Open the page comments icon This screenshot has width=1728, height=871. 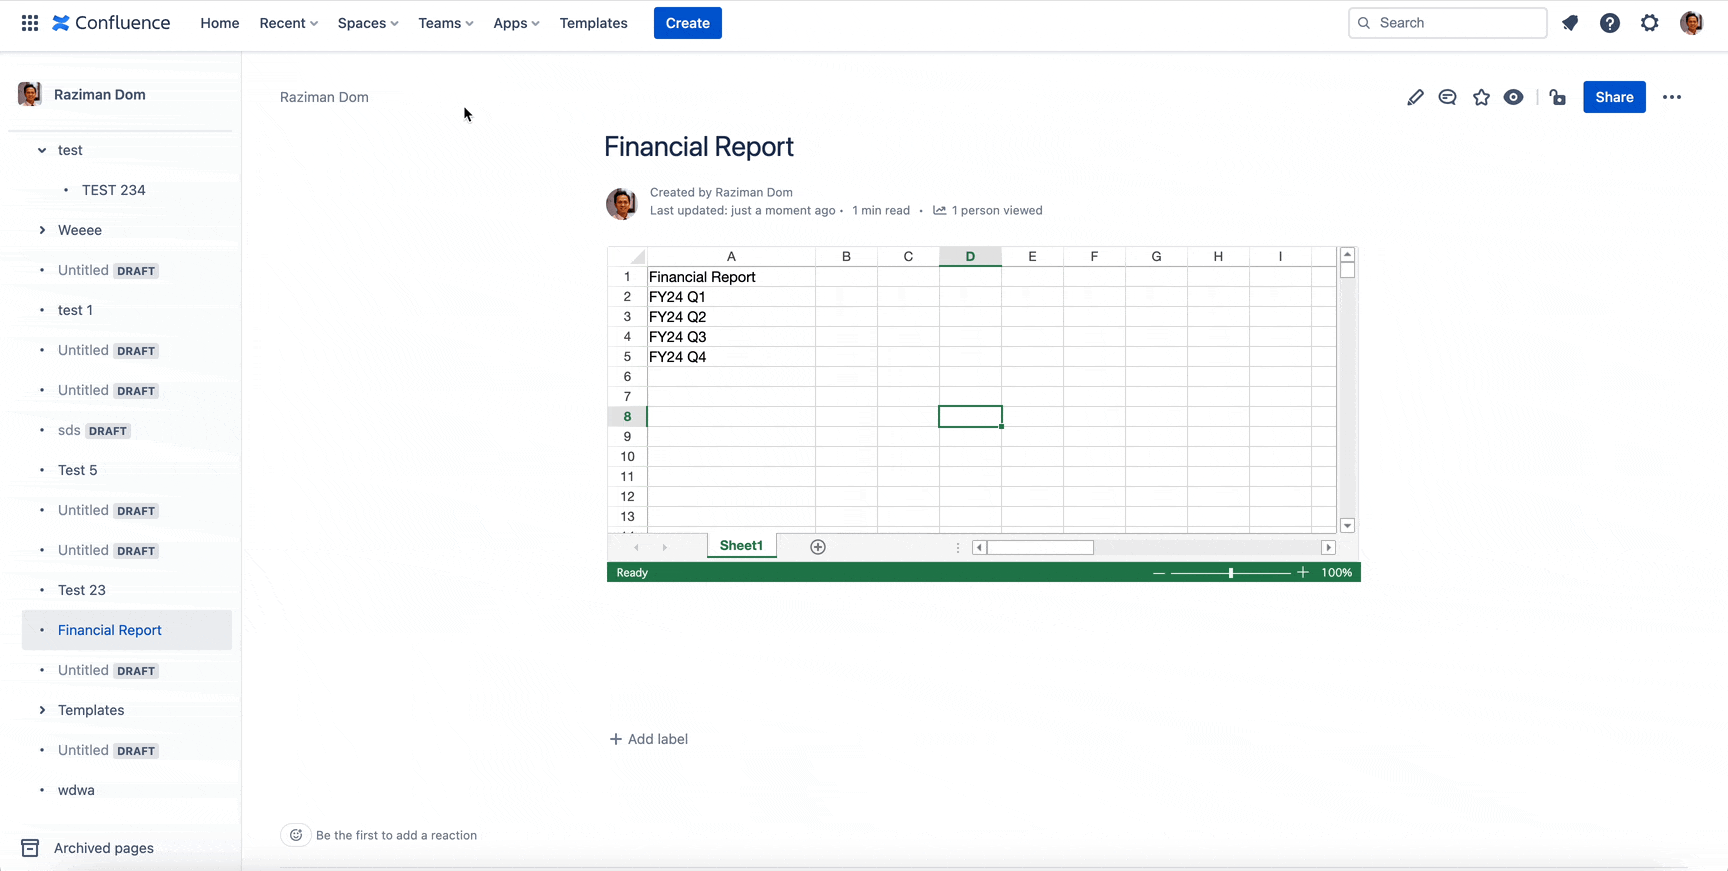coord(1447,97)
